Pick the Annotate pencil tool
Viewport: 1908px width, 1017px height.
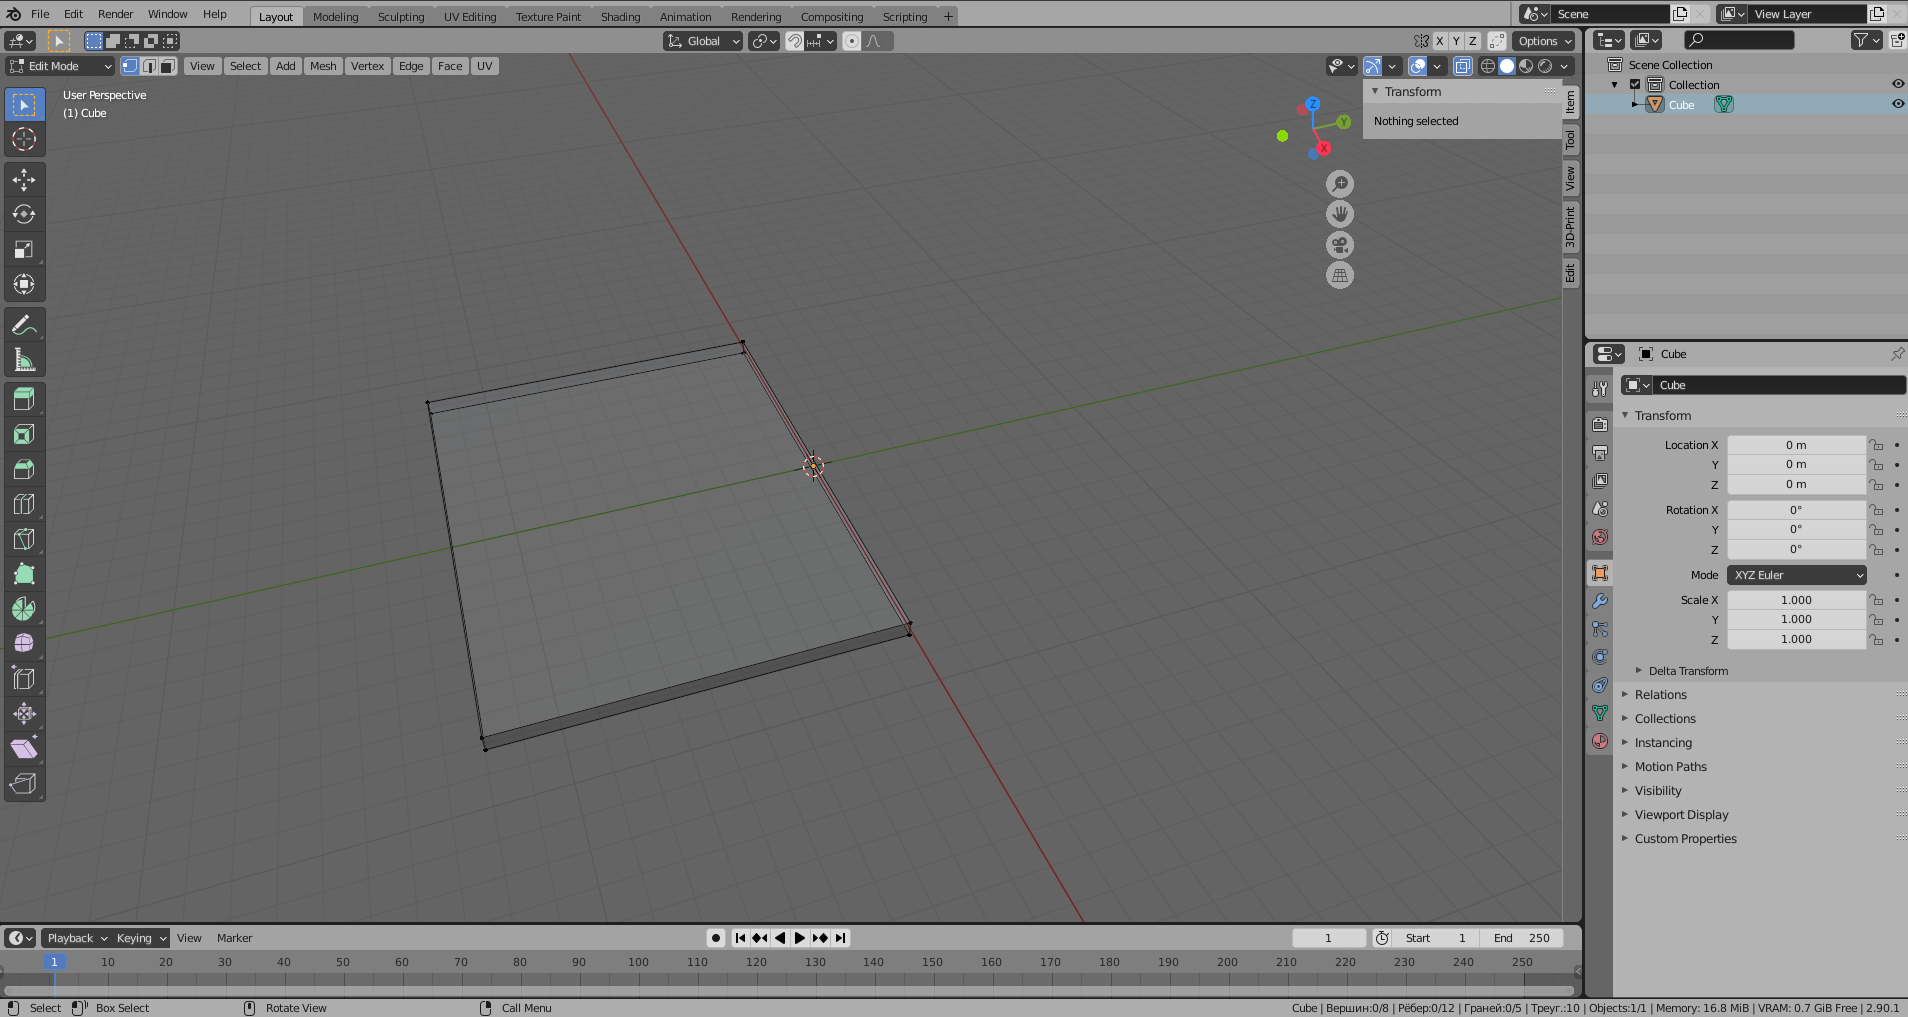point(24,325)
